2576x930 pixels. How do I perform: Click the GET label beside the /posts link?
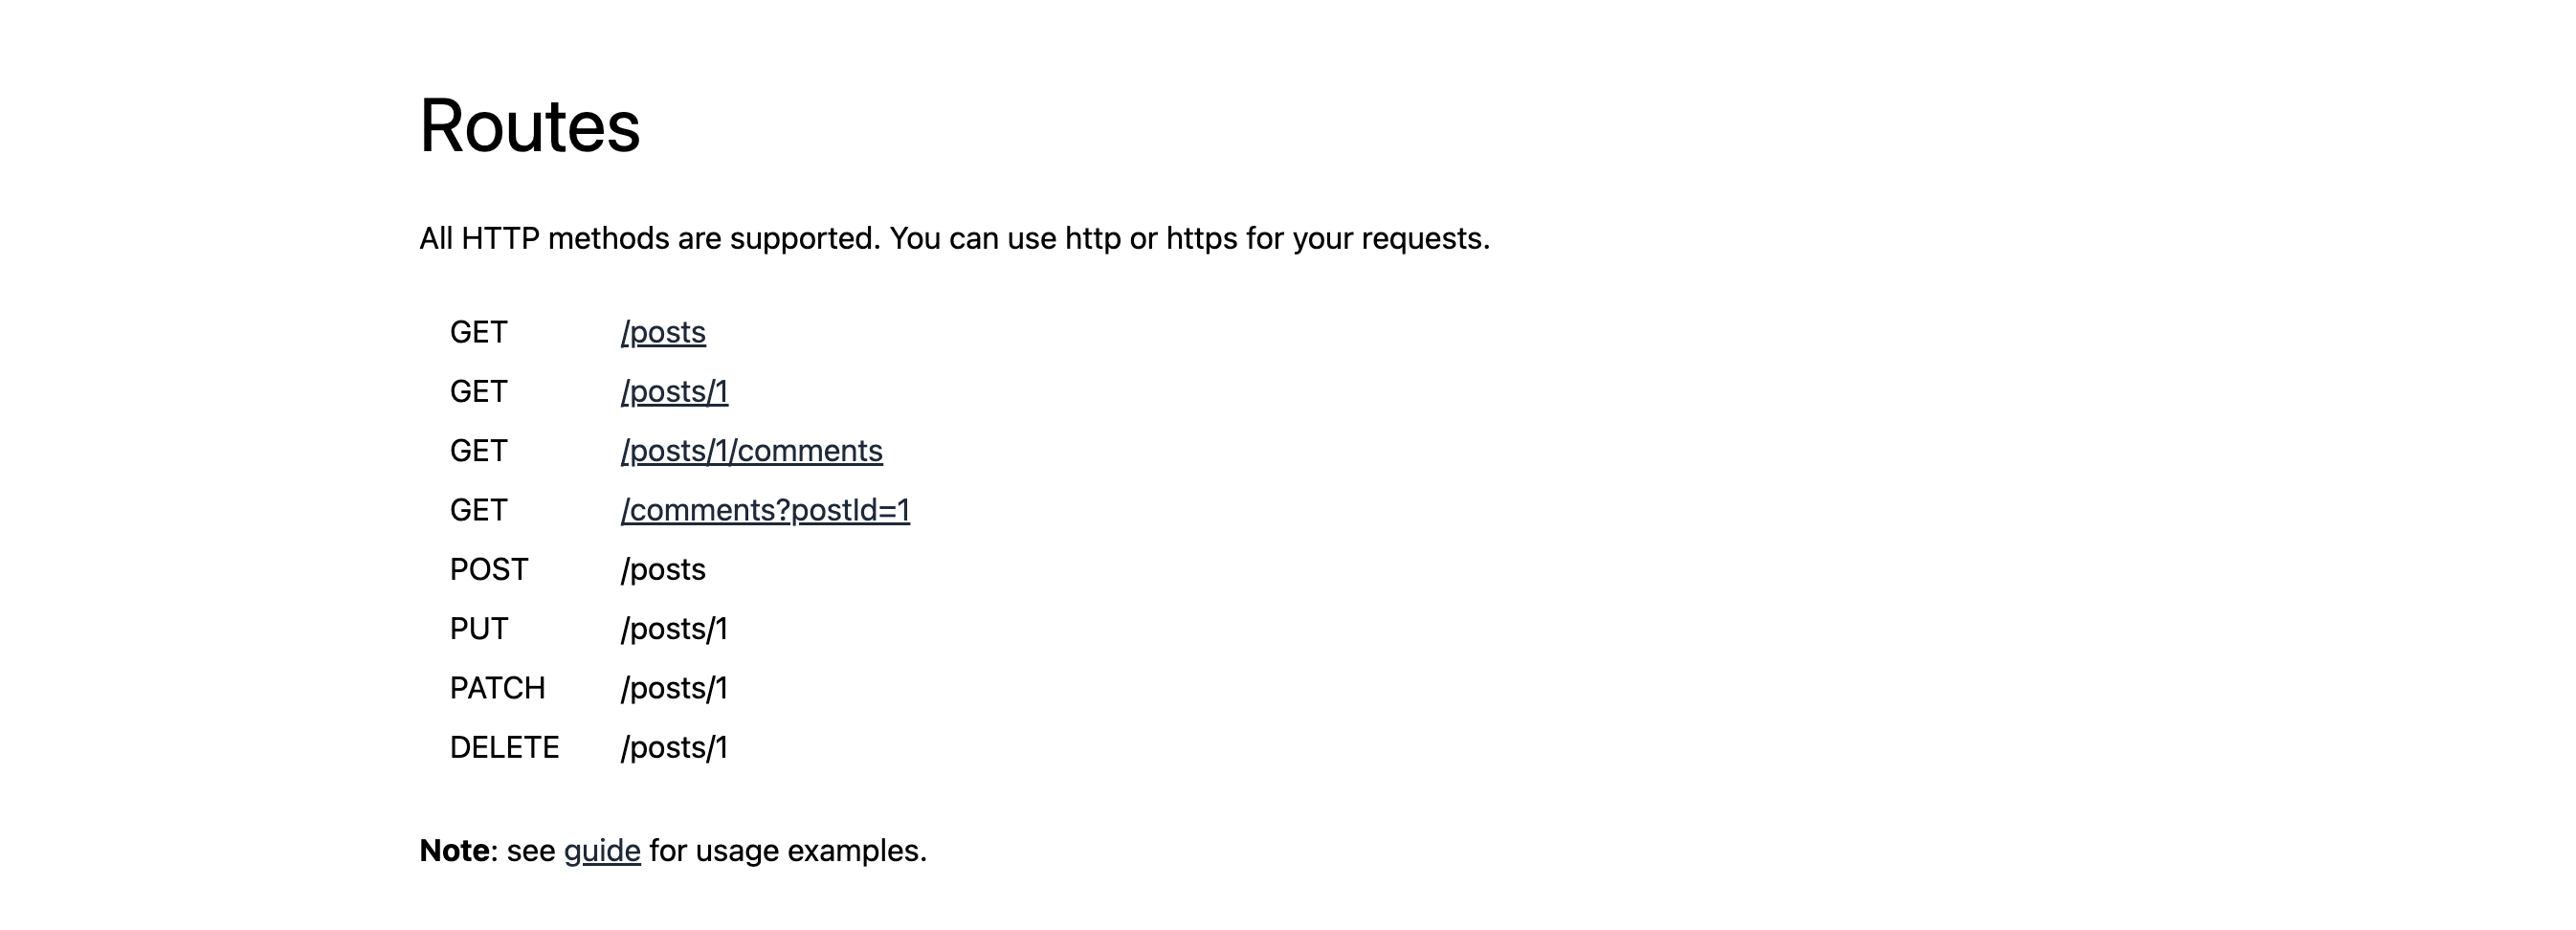[x=479, y=332]
